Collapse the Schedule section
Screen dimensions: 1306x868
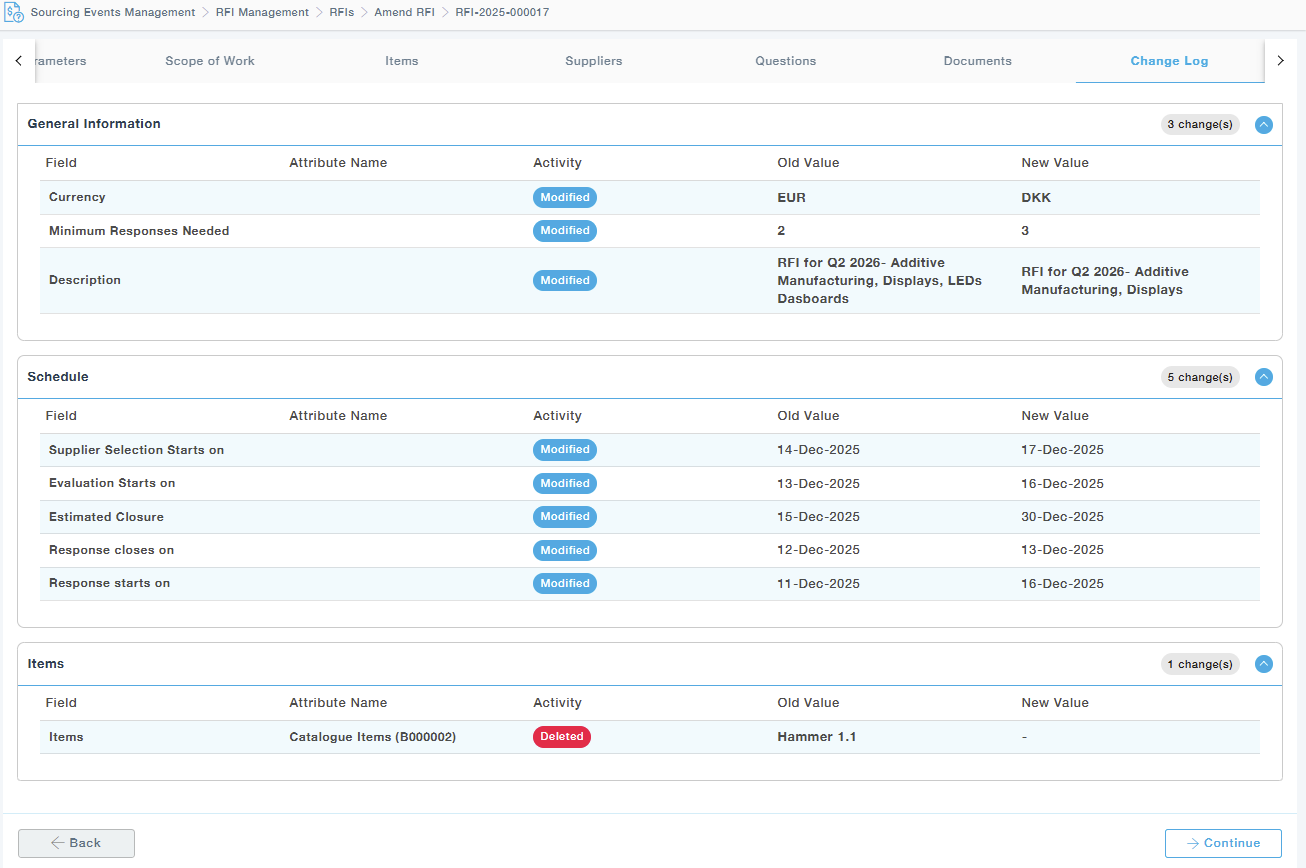pyautogui.click(x=1264, y=378)
